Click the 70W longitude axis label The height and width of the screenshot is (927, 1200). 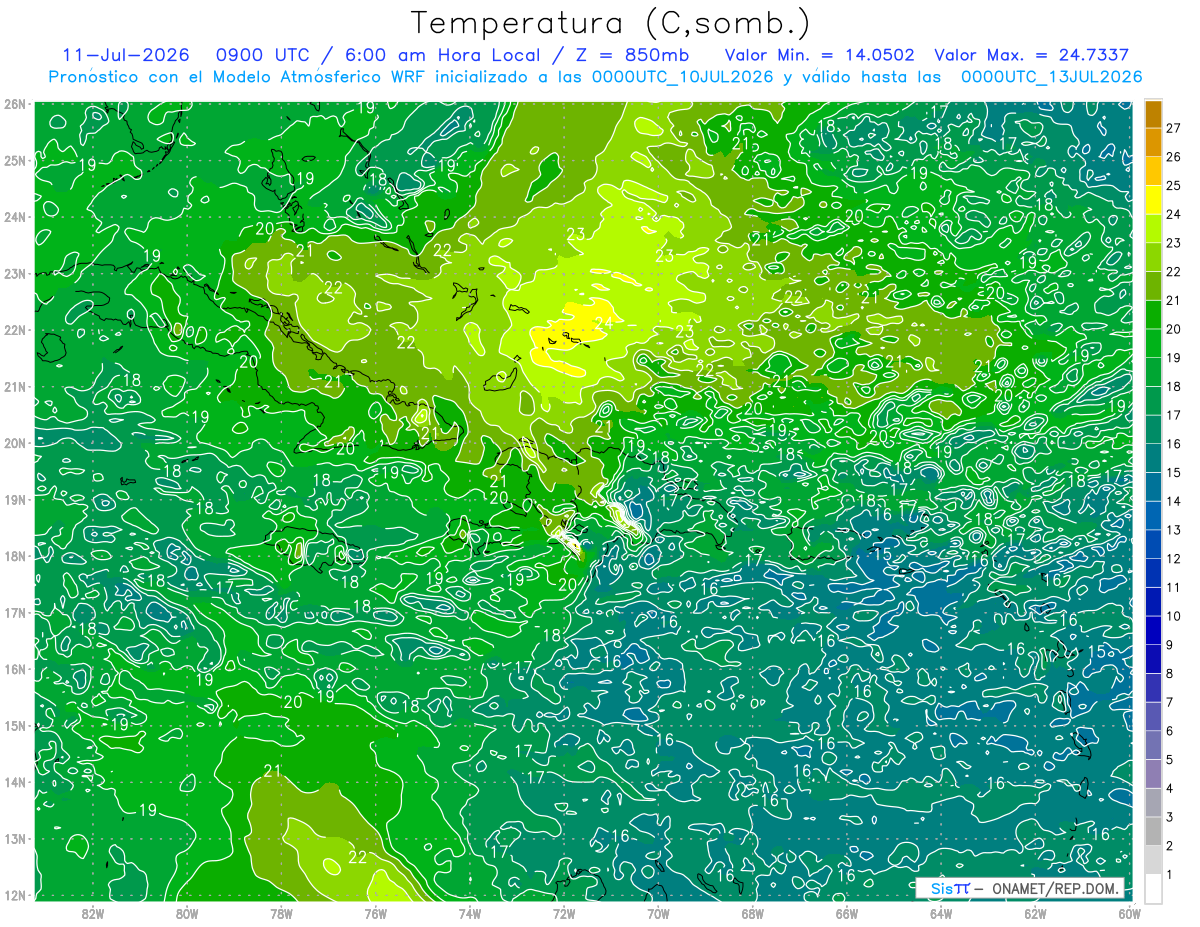[x=658, y=913]
